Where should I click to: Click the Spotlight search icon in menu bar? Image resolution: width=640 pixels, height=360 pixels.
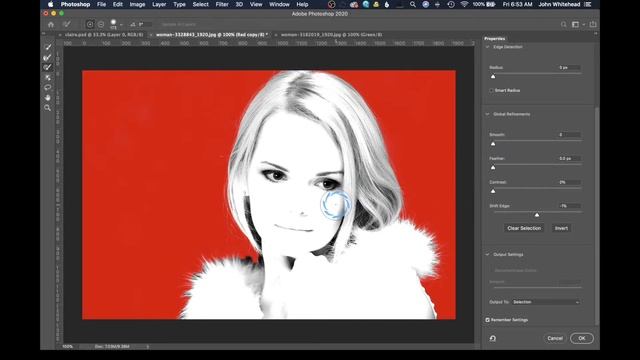(x=413, y=4)
